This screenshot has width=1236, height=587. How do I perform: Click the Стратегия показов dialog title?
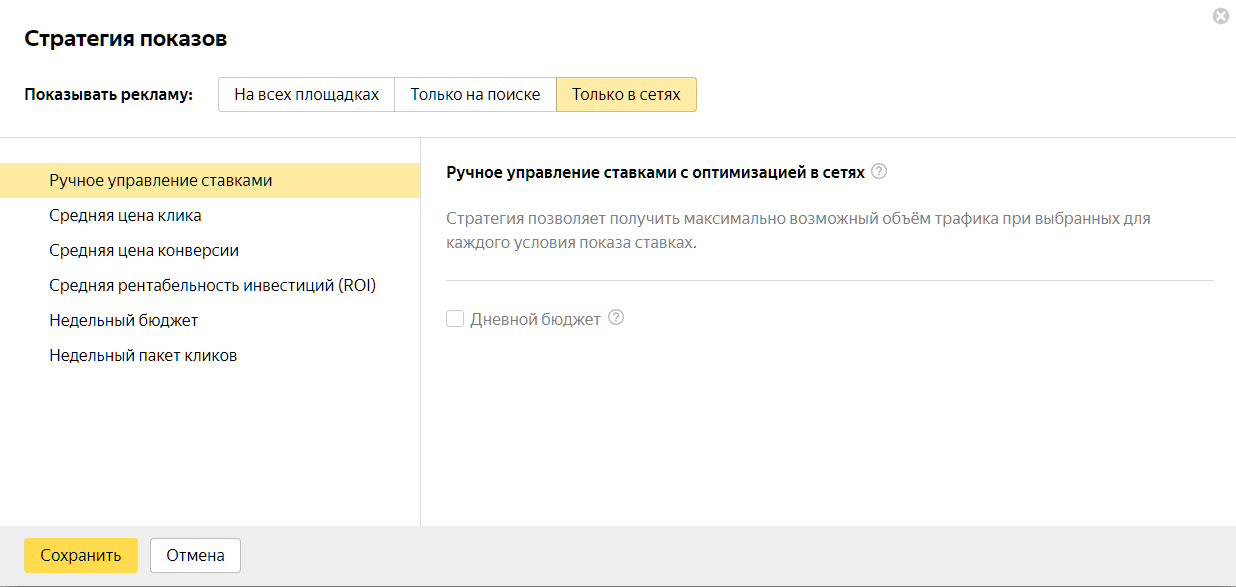[126, 39]
